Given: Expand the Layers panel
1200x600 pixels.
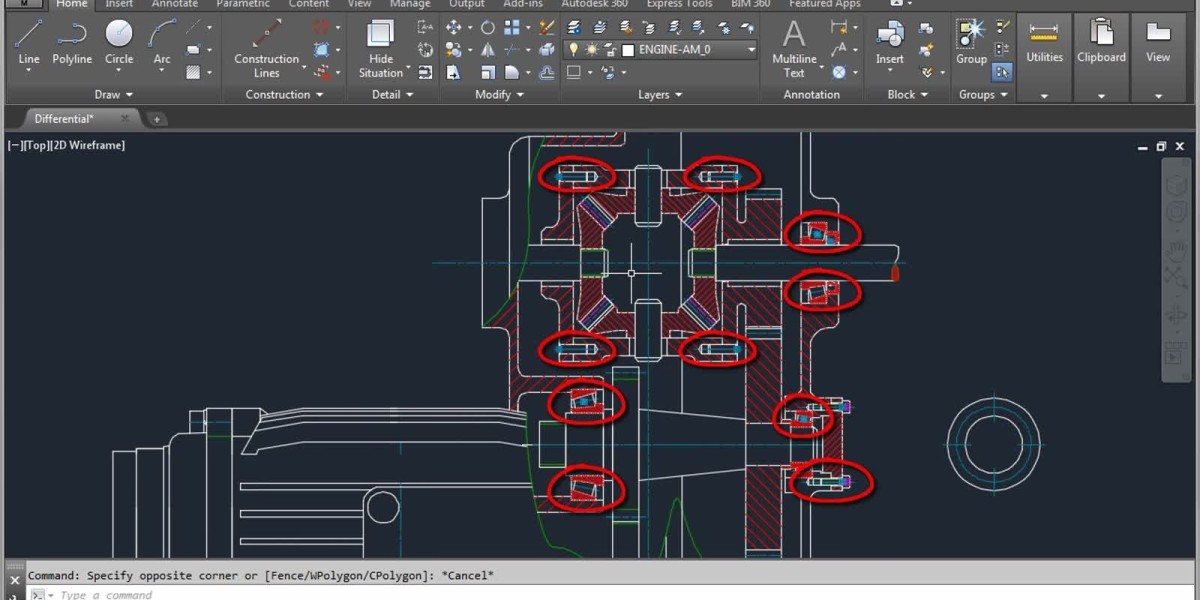Looking at the screenshot, I should pos(660,95).
